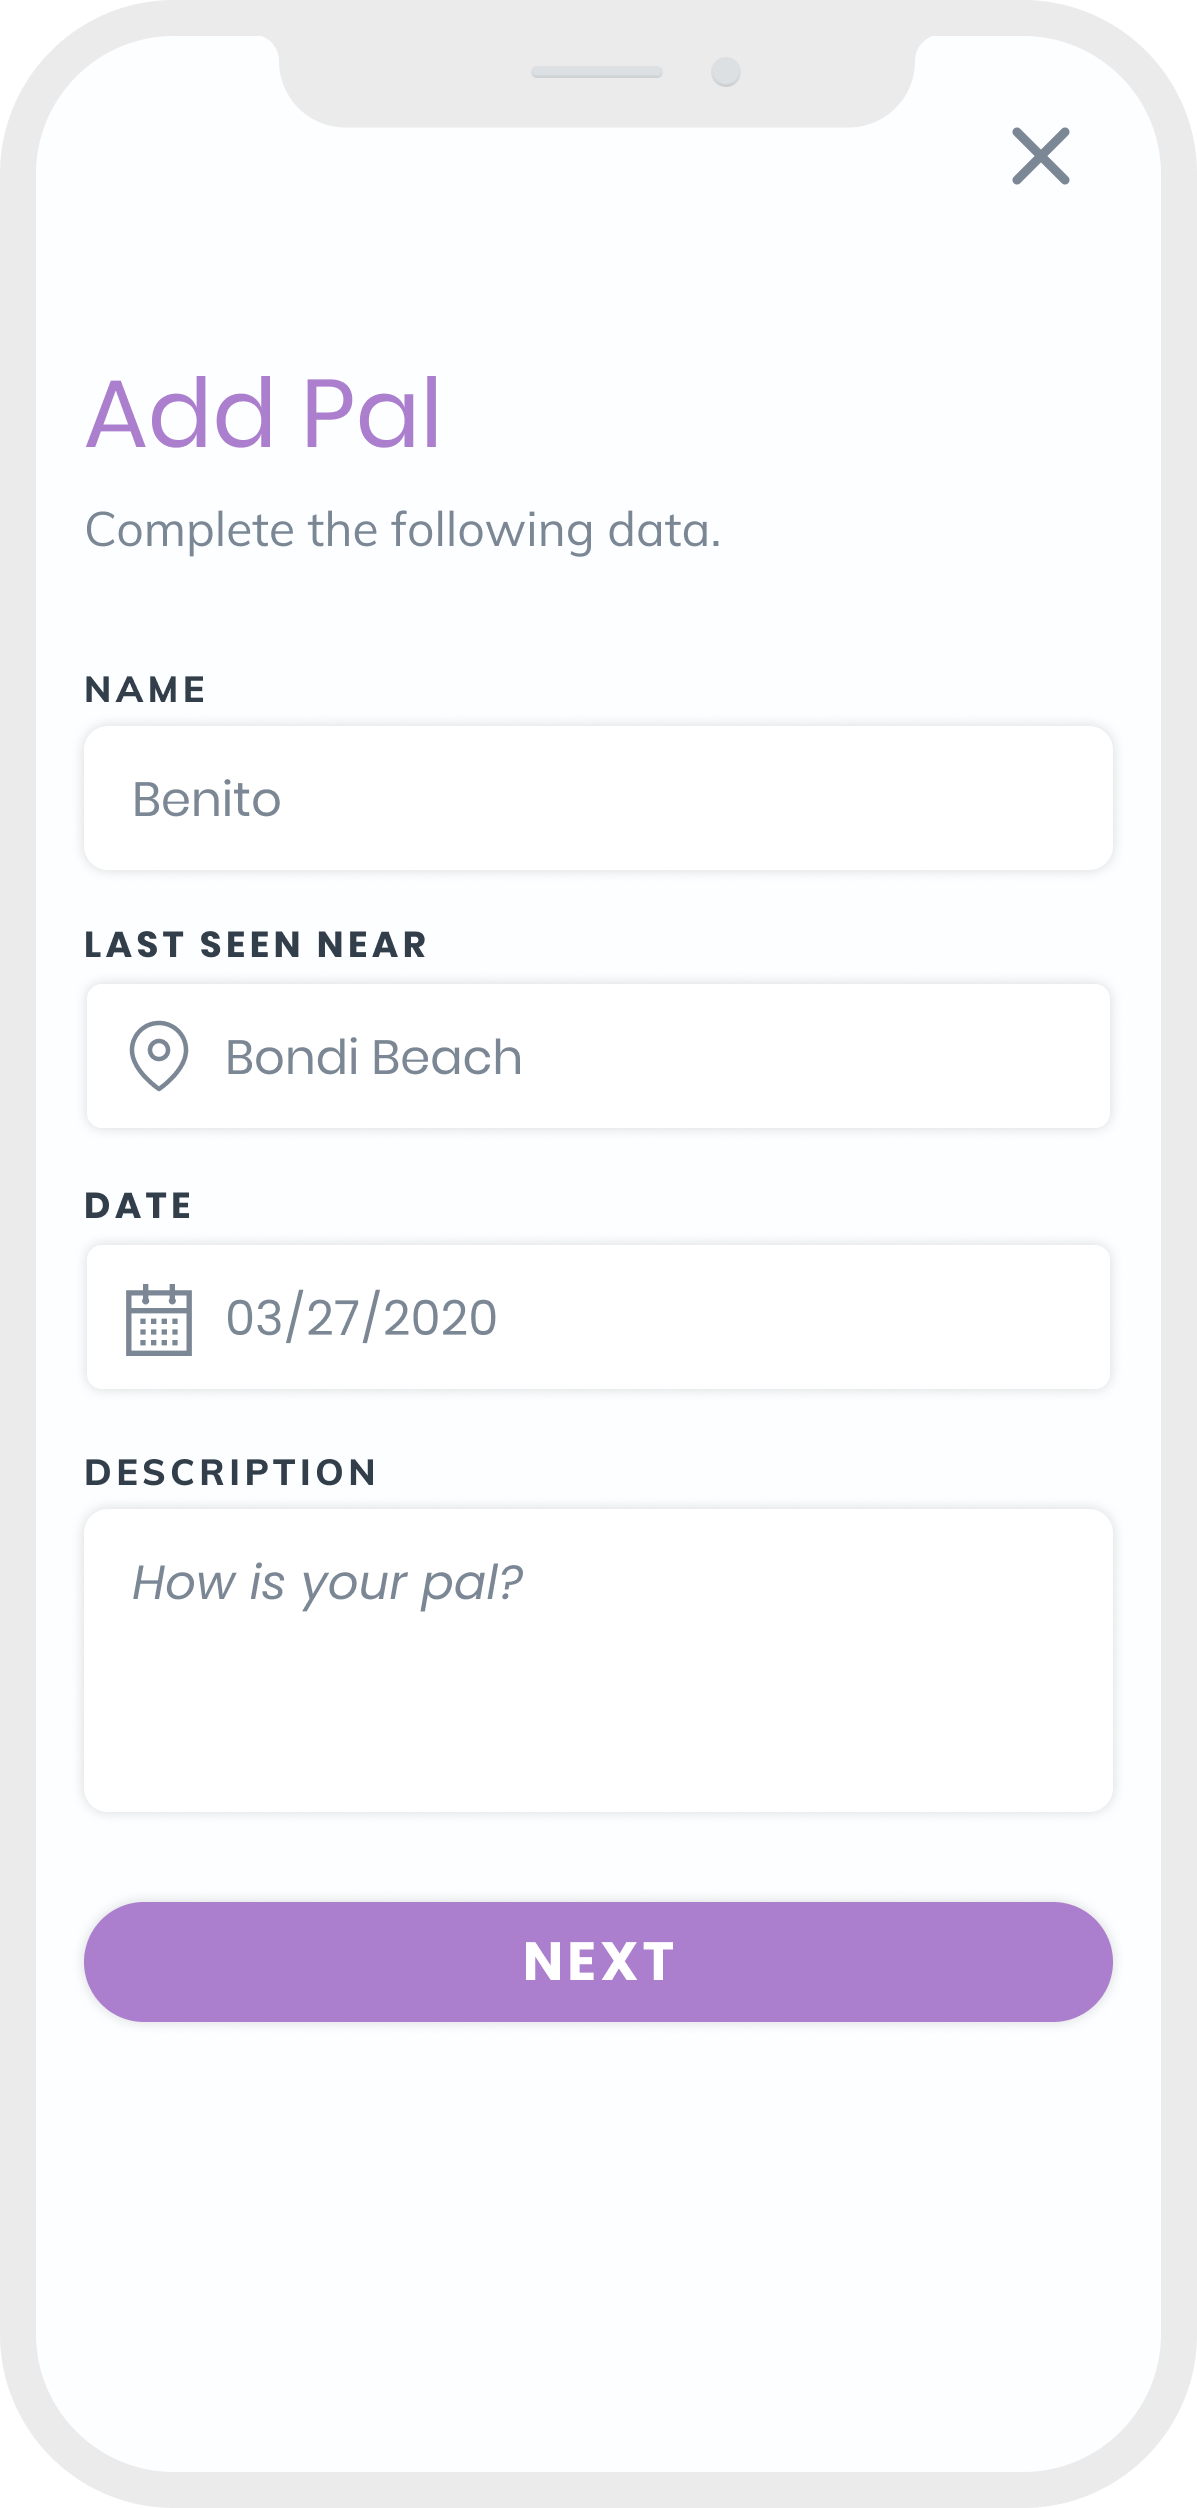Edit the Bondi Beach location text
Screen dimensions: 1197x2508
(374, 1057)
